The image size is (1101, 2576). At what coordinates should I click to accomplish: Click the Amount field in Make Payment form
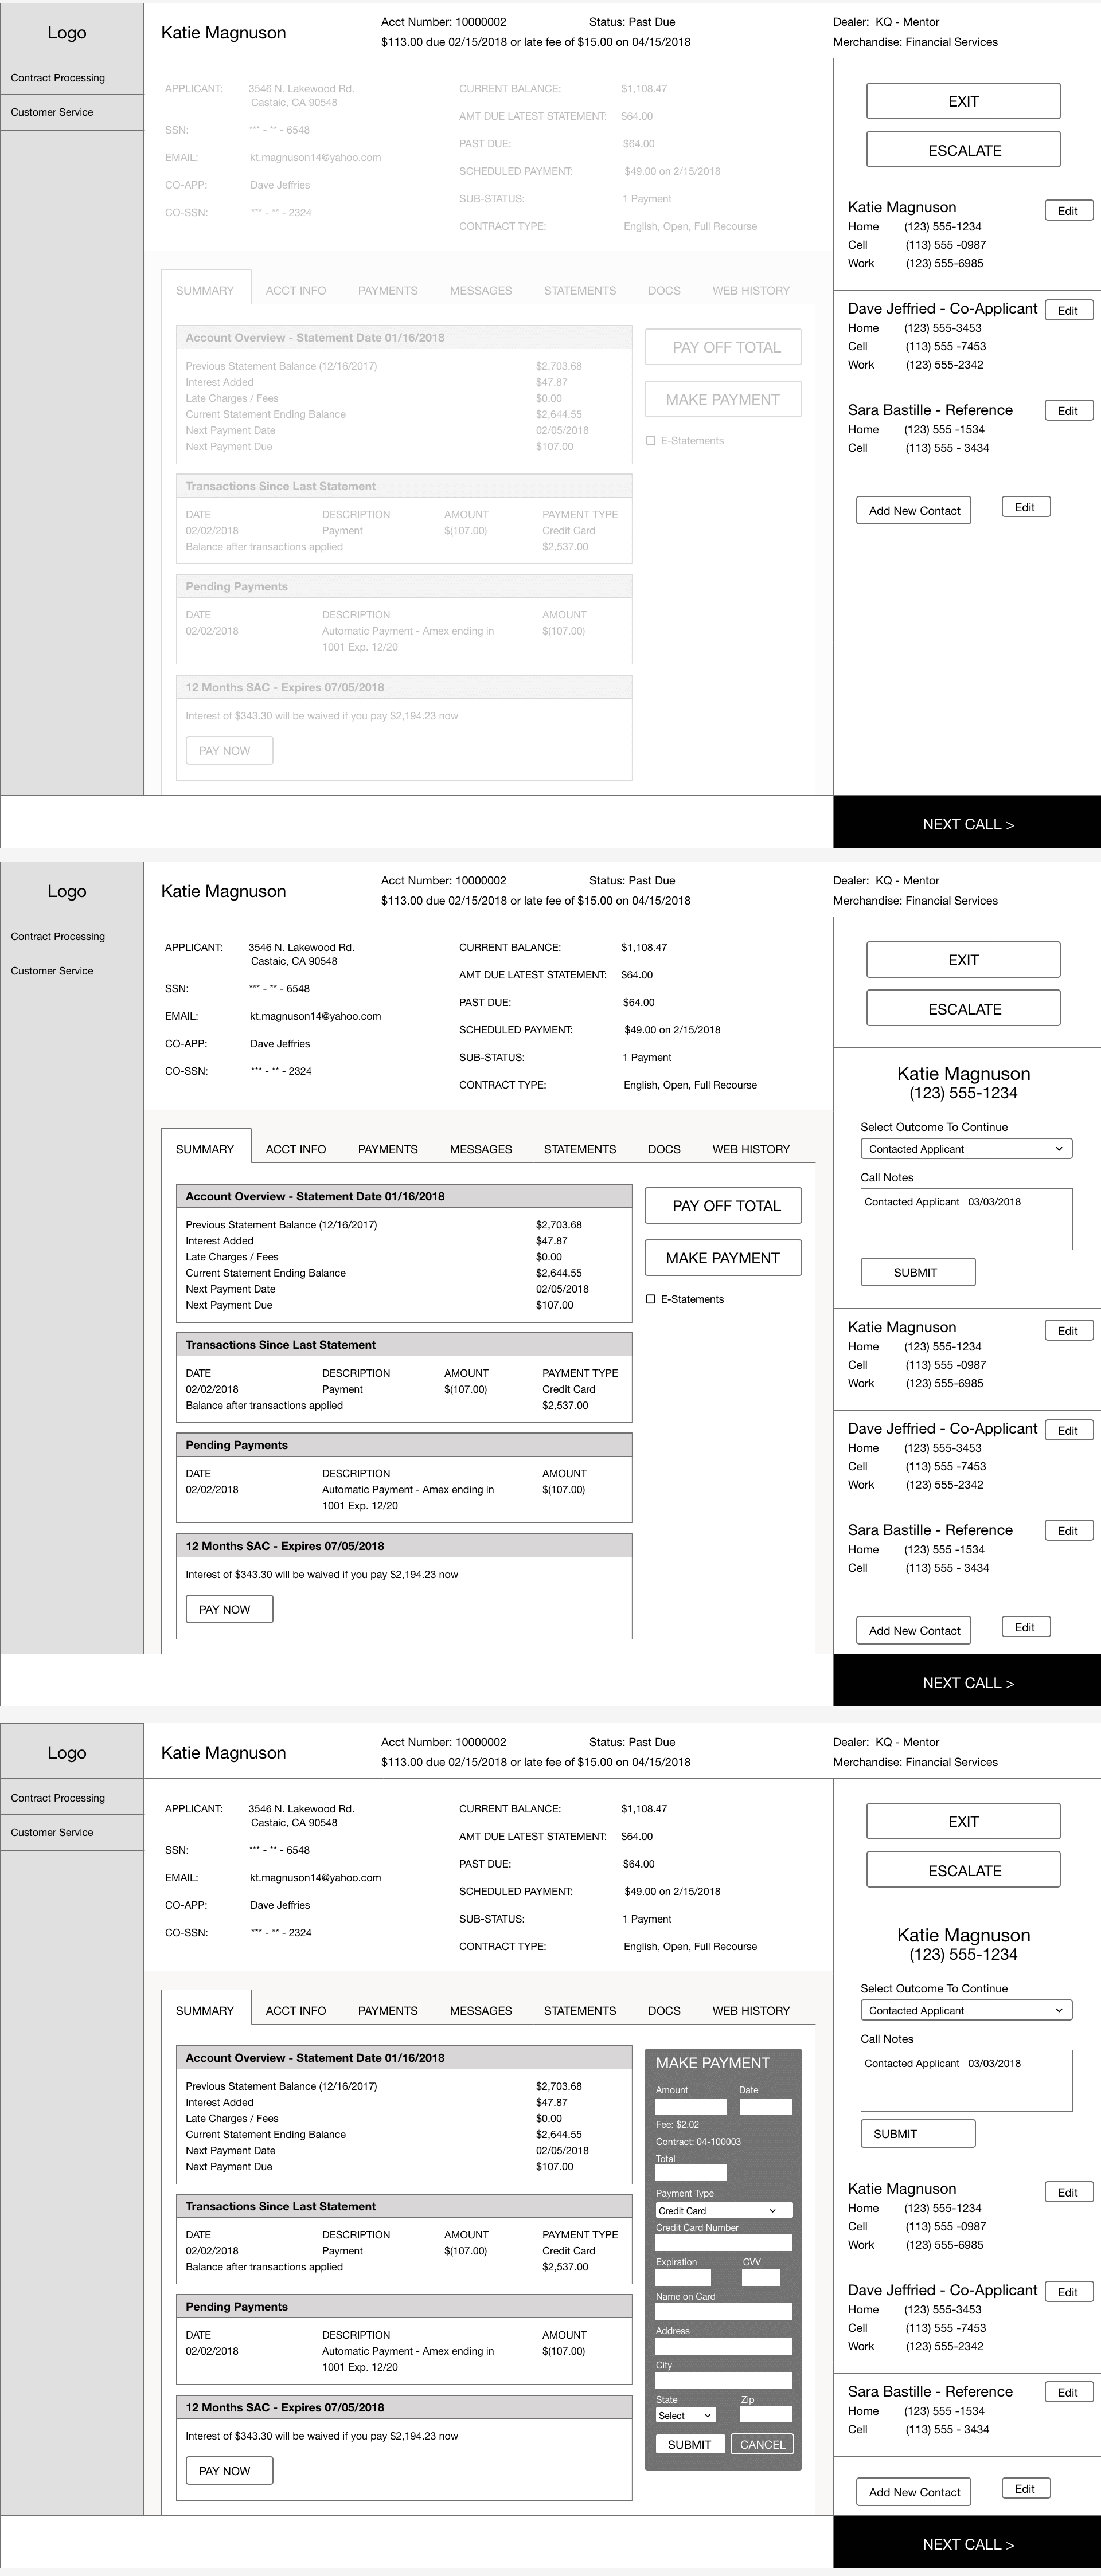coord(690,2106)
